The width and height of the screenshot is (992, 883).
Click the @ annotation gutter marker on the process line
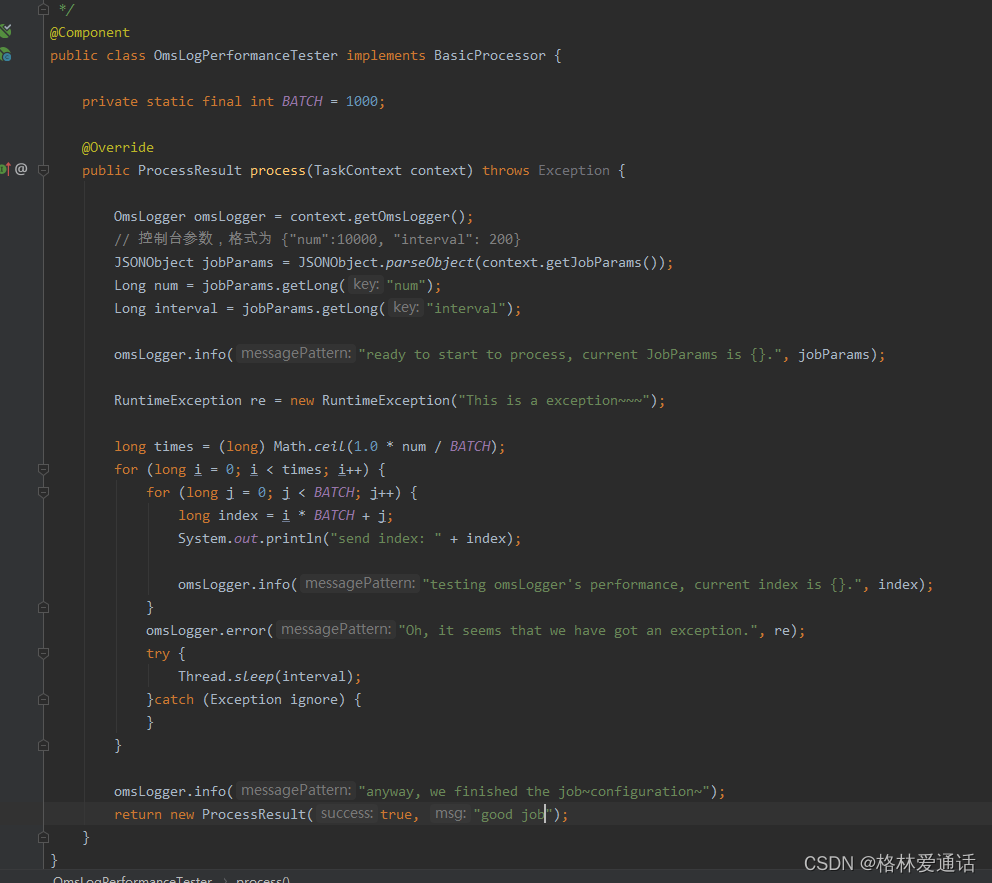pos(21,169)
